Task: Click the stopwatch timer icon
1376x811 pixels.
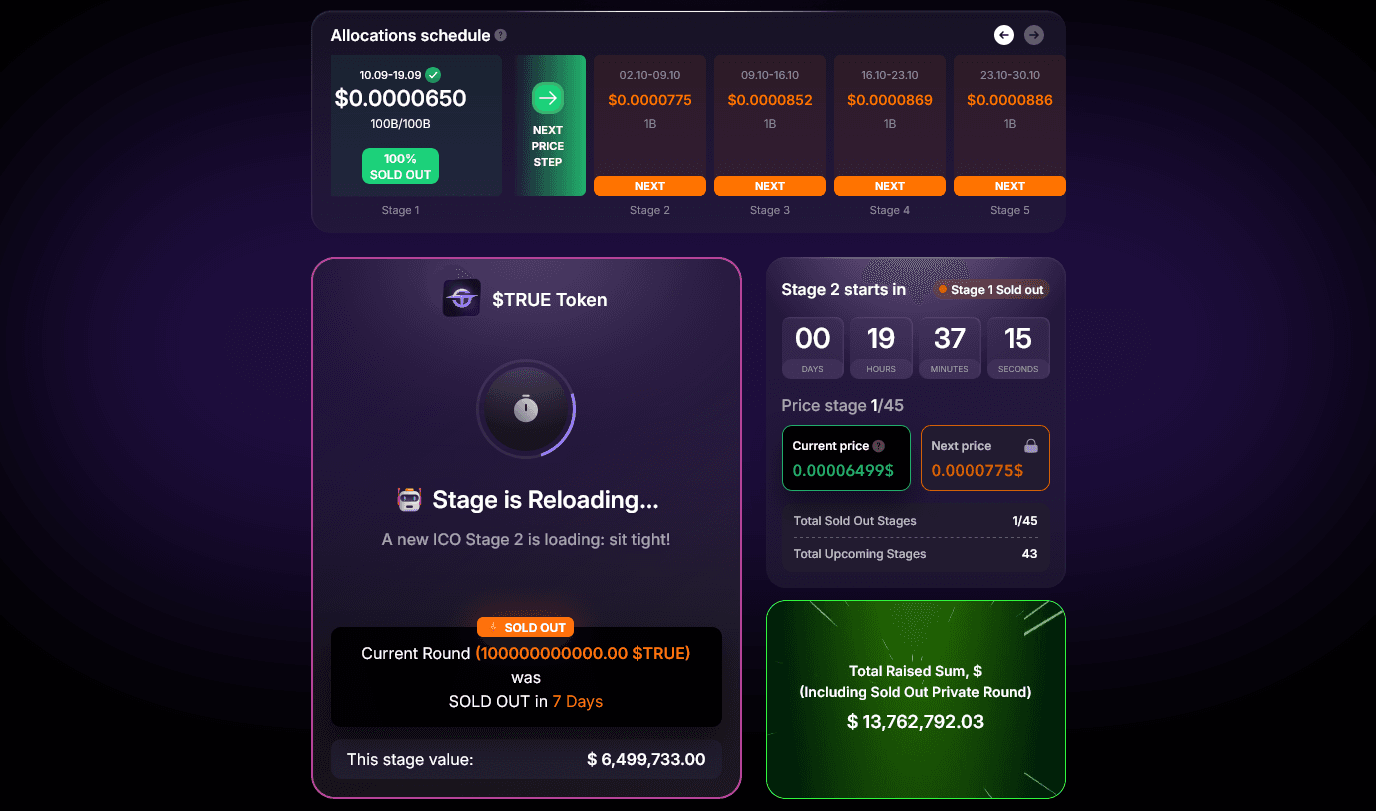Action: coord(526,408)
